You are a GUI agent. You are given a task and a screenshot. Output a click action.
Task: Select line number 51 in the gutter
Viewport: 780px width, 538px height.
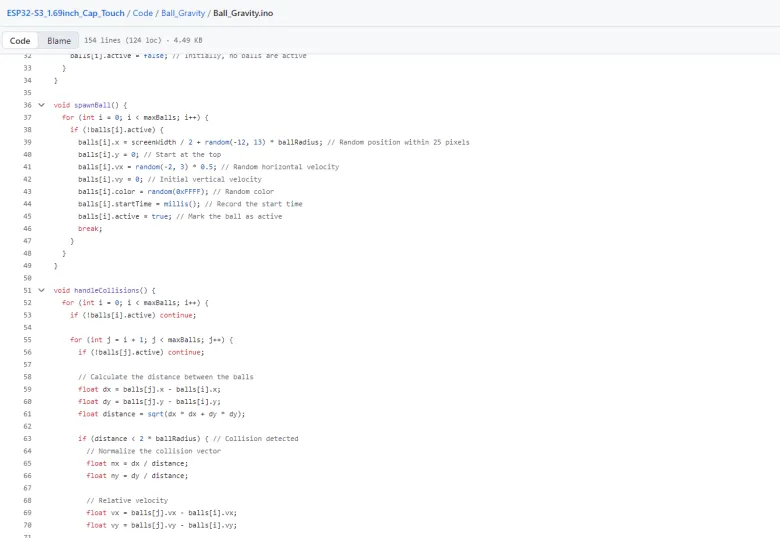tap(27, 290)
